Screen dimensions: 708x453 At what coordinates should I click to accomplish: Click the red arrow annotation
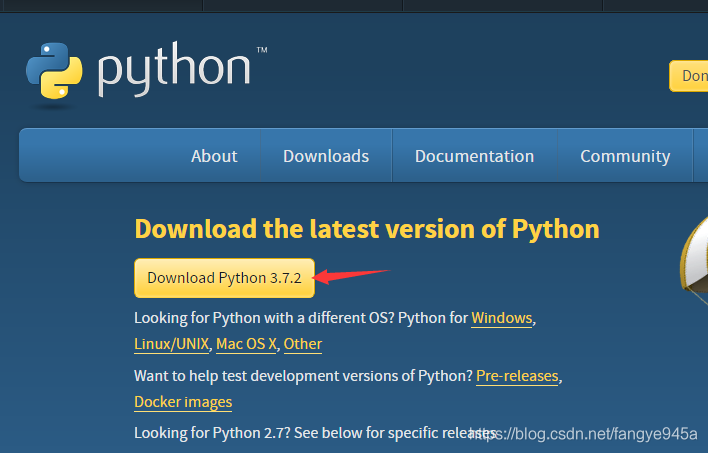coord(351,274)
